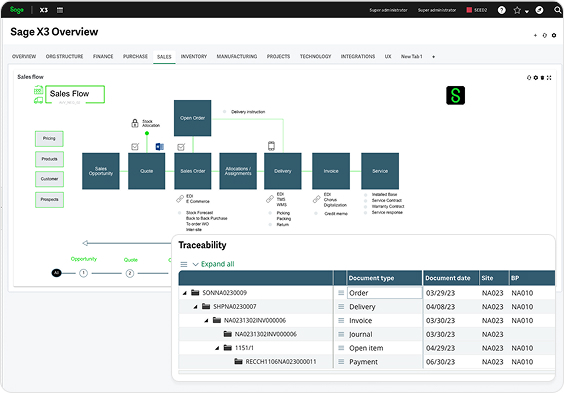The width and height of the screenshot is (564, 393).
Task: Open the MANUFACTURING tab
Action: coord(237,56)
